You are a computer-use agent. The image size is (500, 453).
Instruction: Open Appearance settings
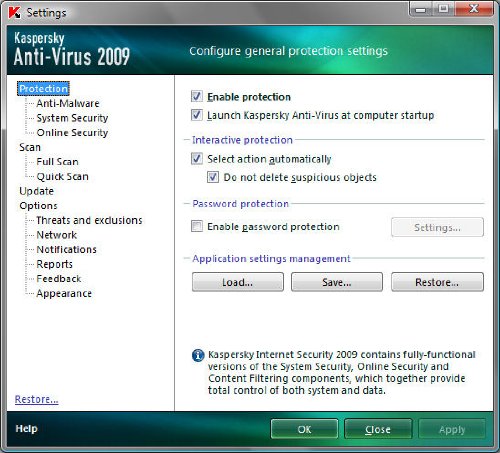coord(64,294)
